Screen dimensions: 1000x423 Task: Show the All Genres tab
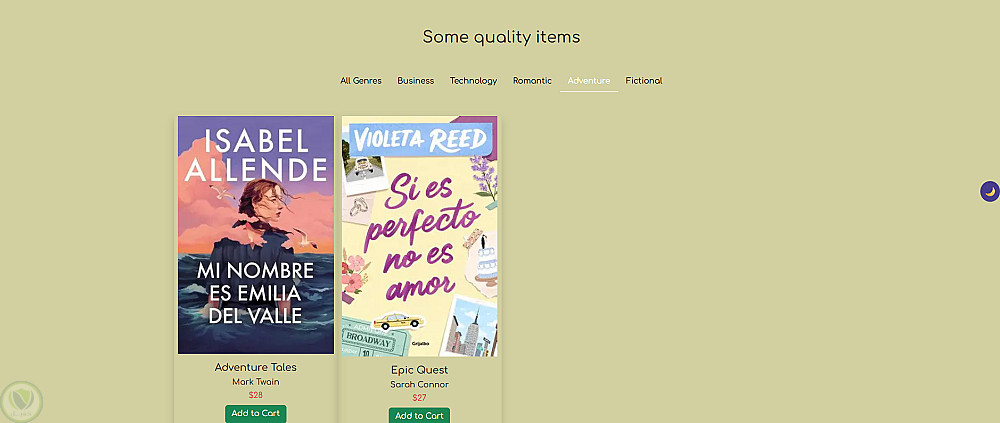(360, 81)
